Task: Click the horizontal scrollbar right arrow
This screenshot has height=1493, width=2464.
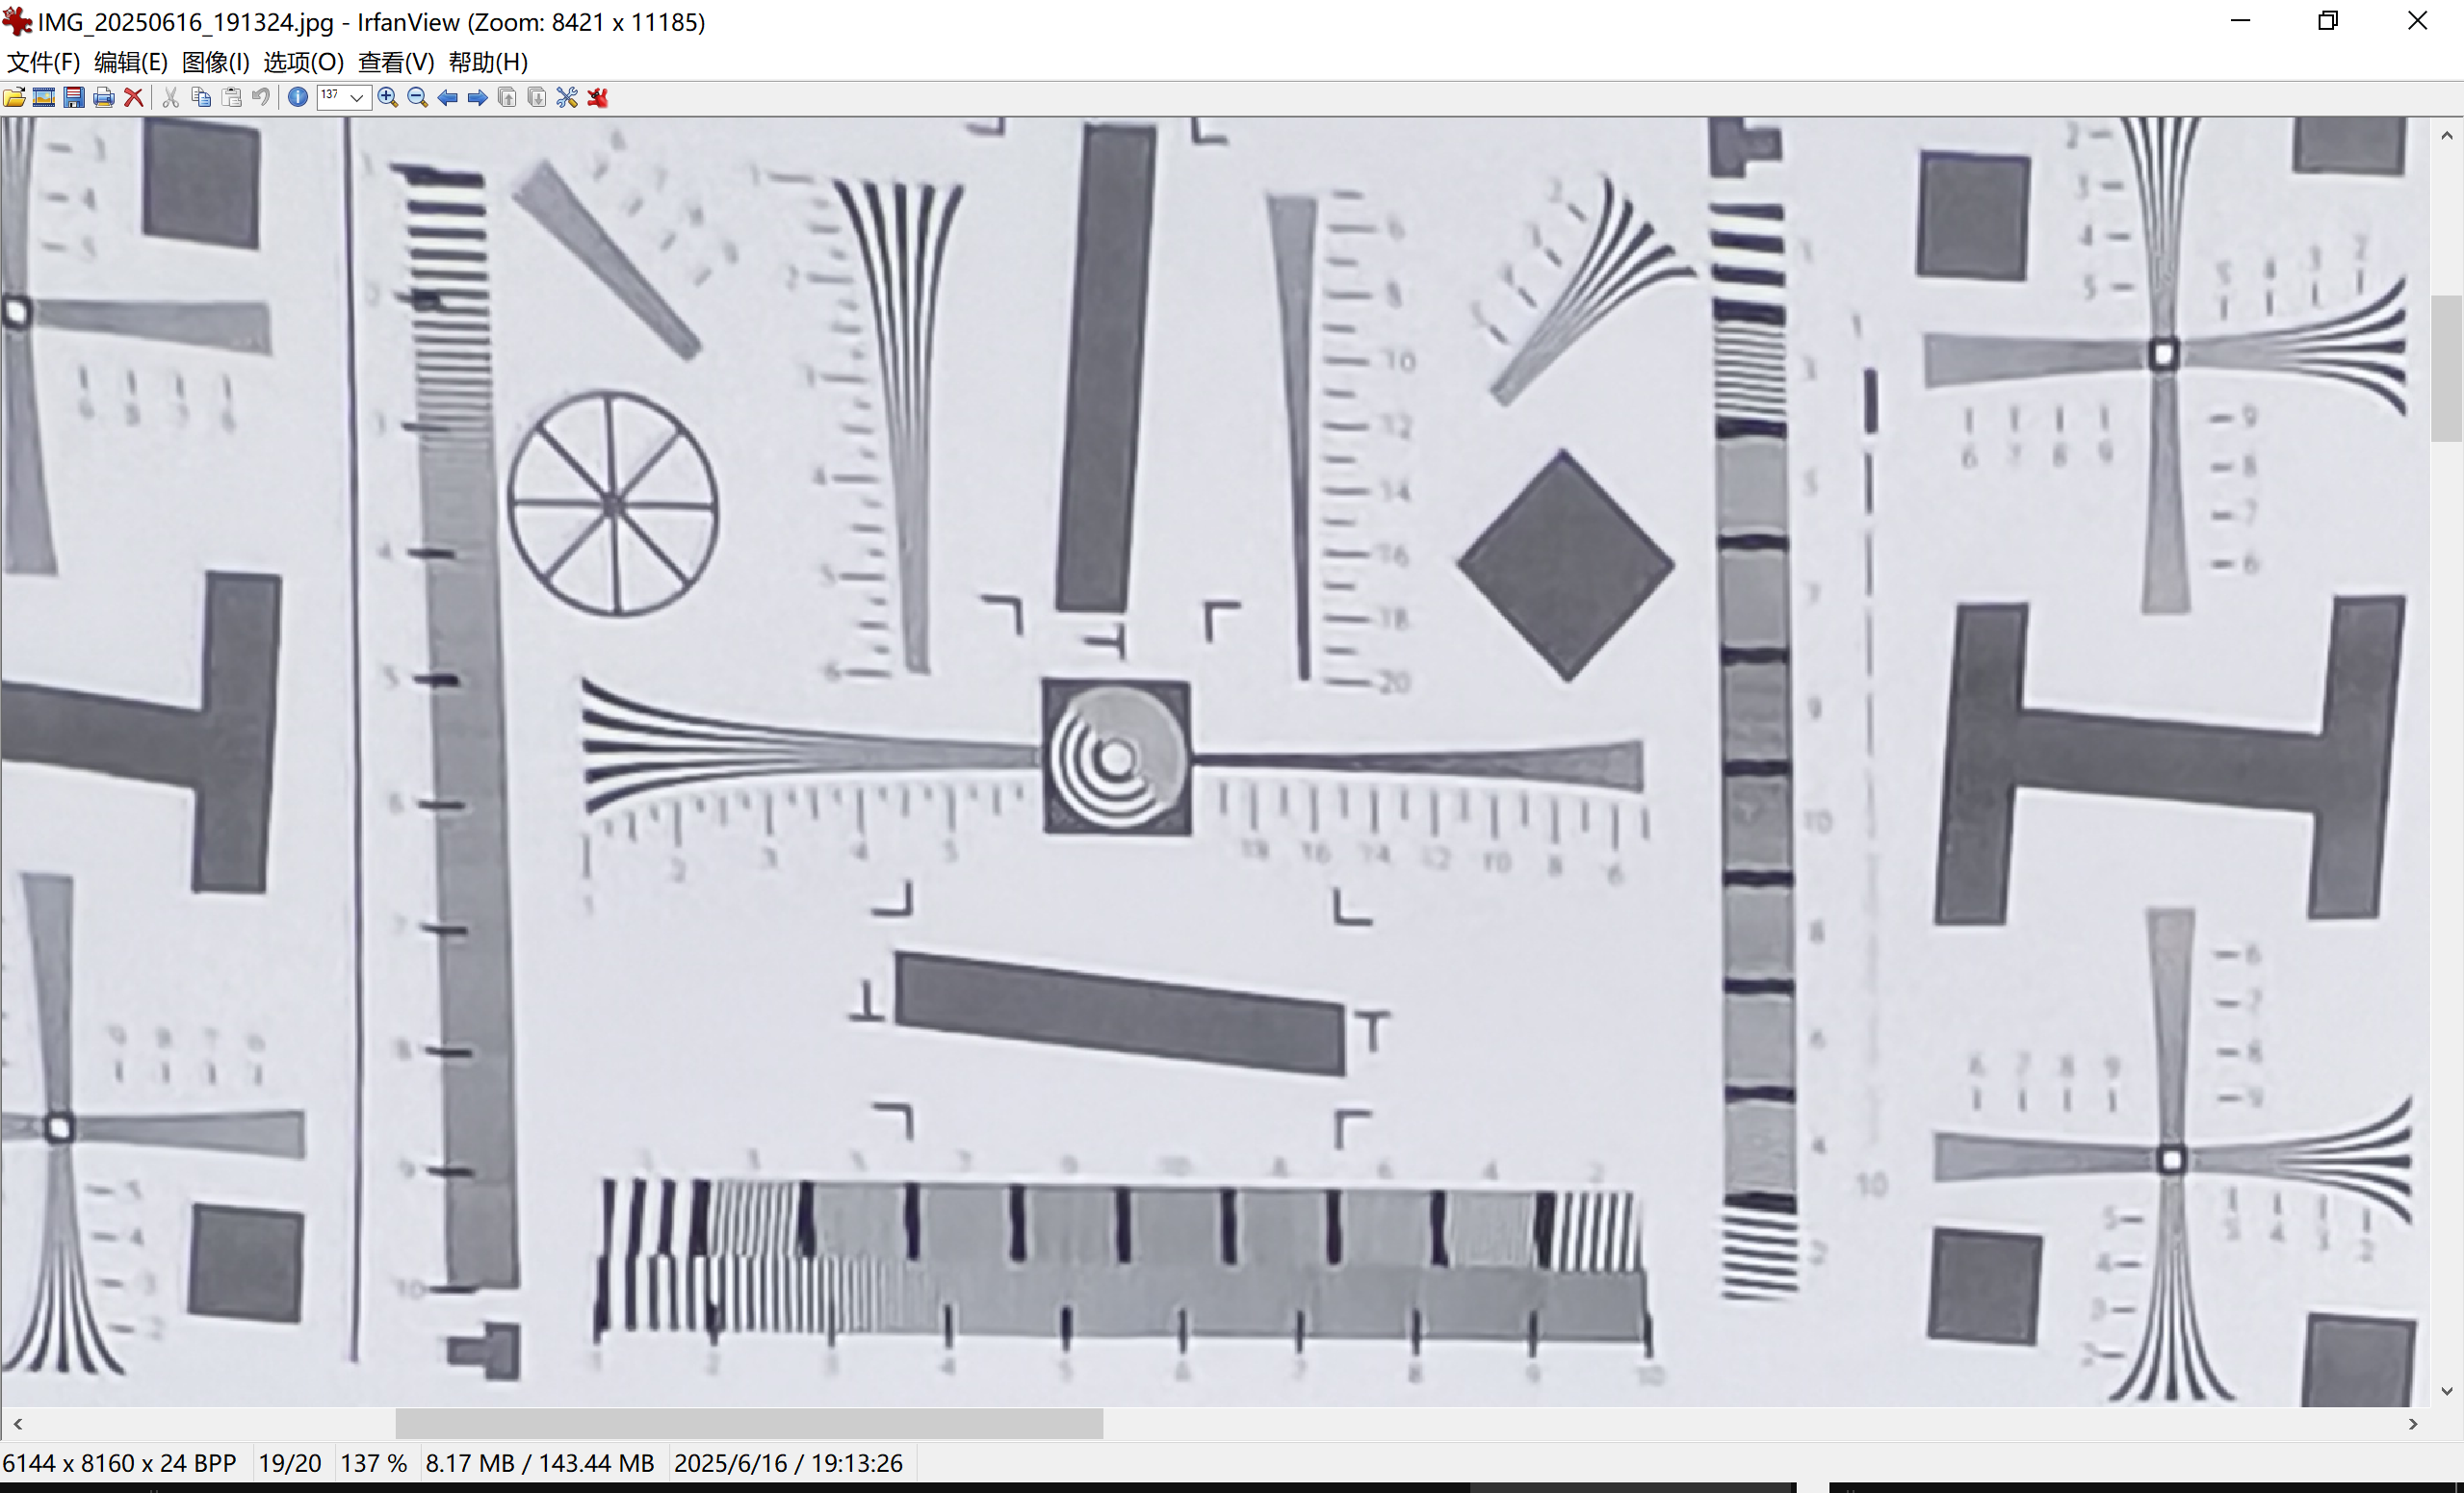Action: click(x=2413, y=1423)
